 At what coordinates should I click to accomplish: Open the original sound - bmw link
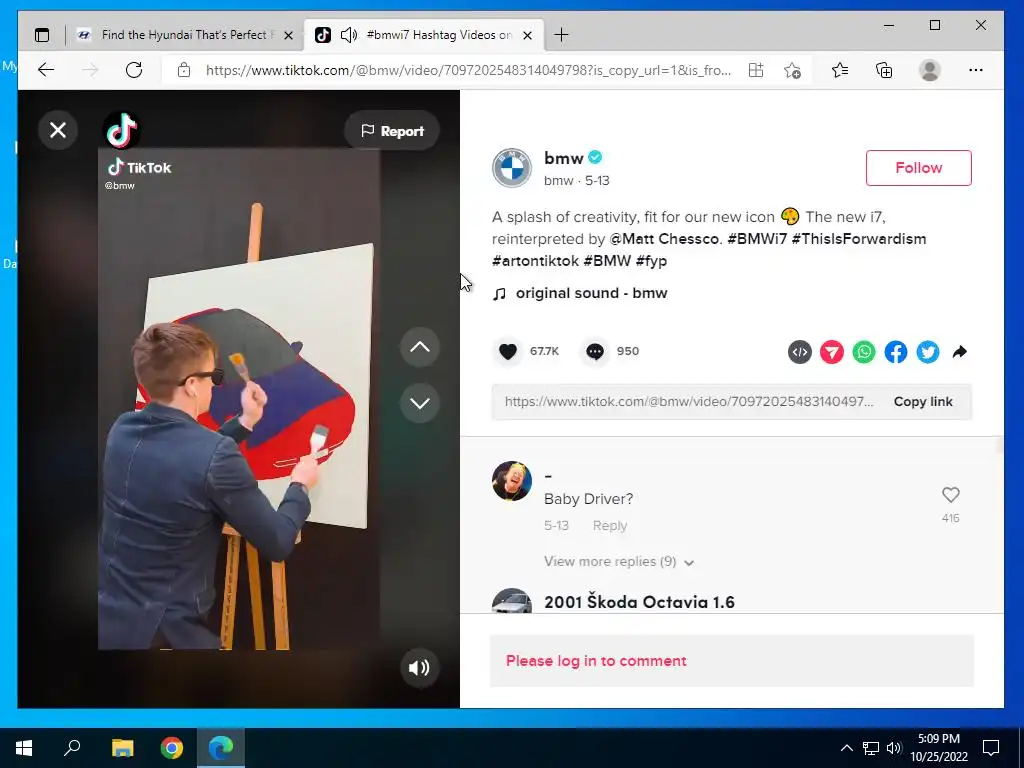[x=591, y=293]
